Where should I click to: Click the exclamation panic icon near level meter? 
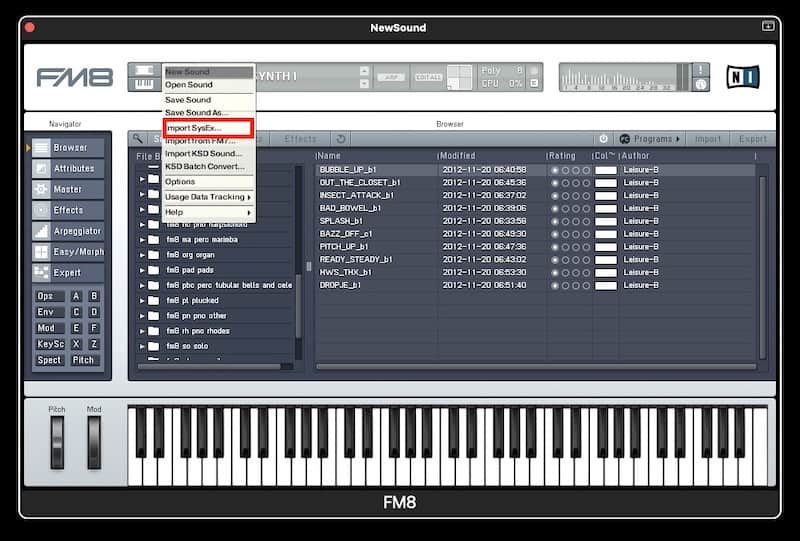pyautogui.click(x=701, y=70)
